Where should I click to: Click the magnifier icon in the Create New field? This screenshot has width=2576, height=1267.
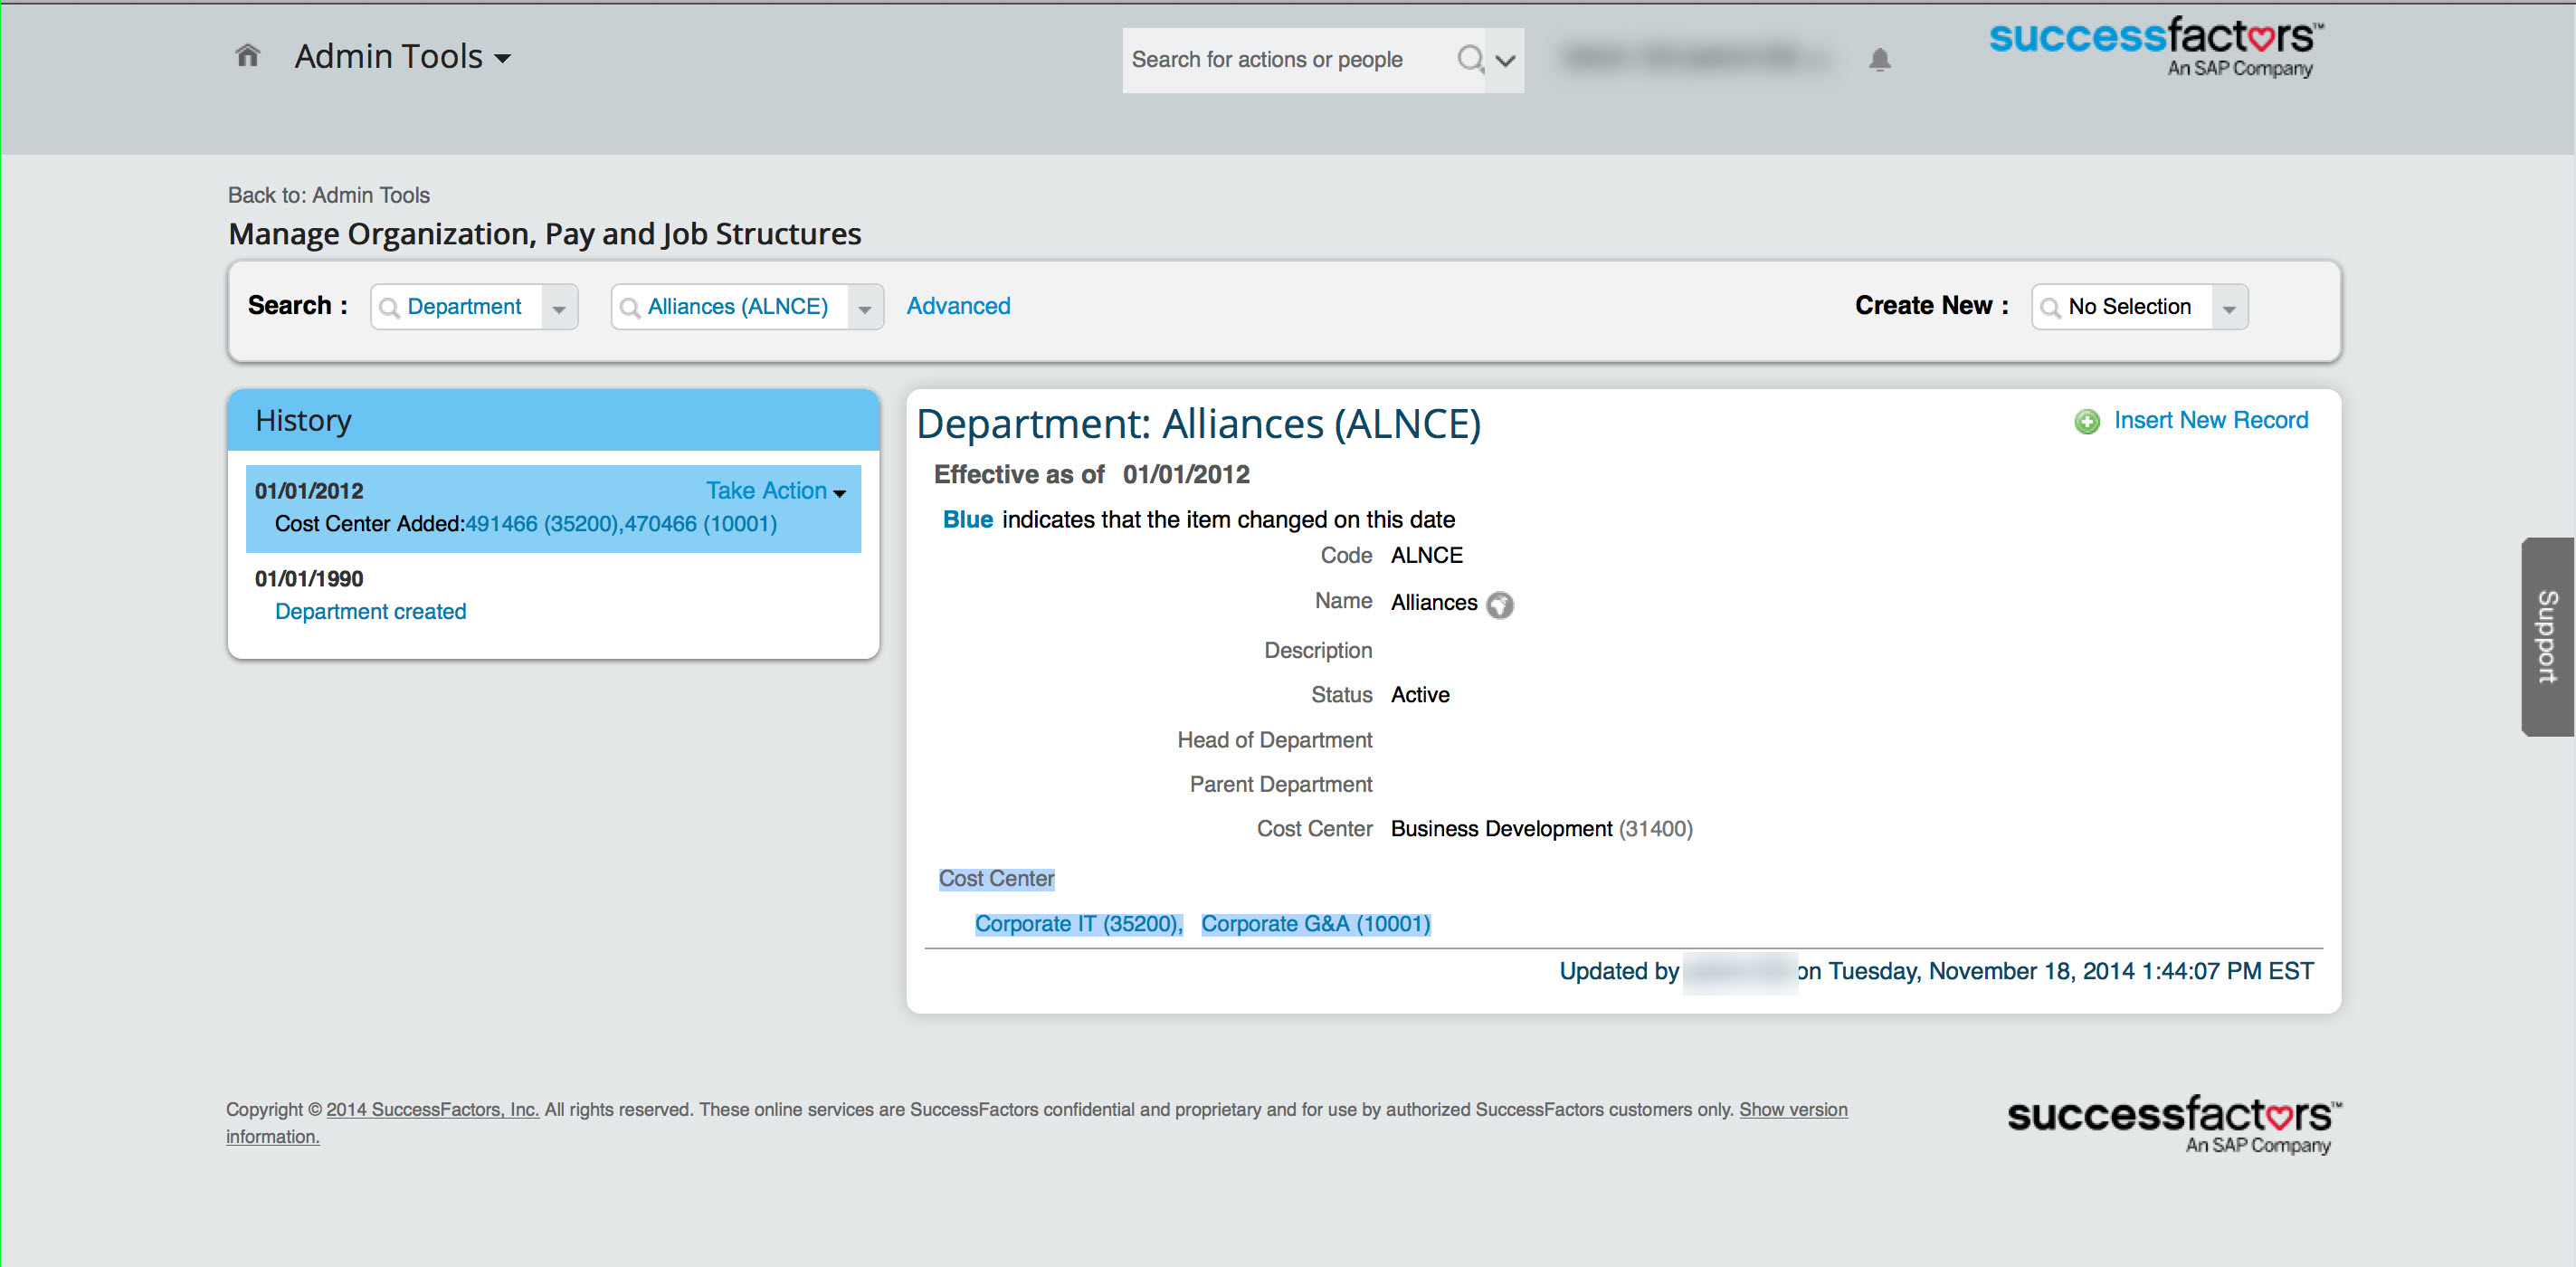click(x=2050, y=307)
